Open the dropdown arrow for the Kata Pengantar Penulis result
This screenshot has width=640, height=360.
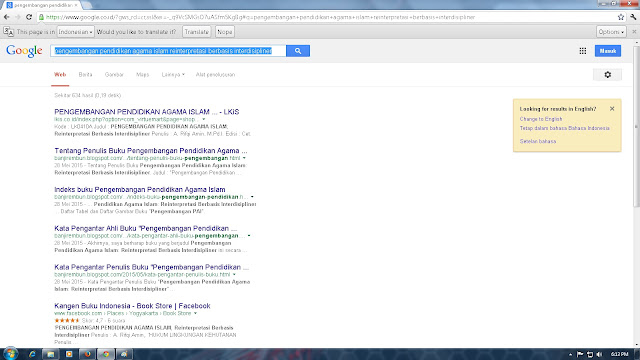tap(234, 275)
